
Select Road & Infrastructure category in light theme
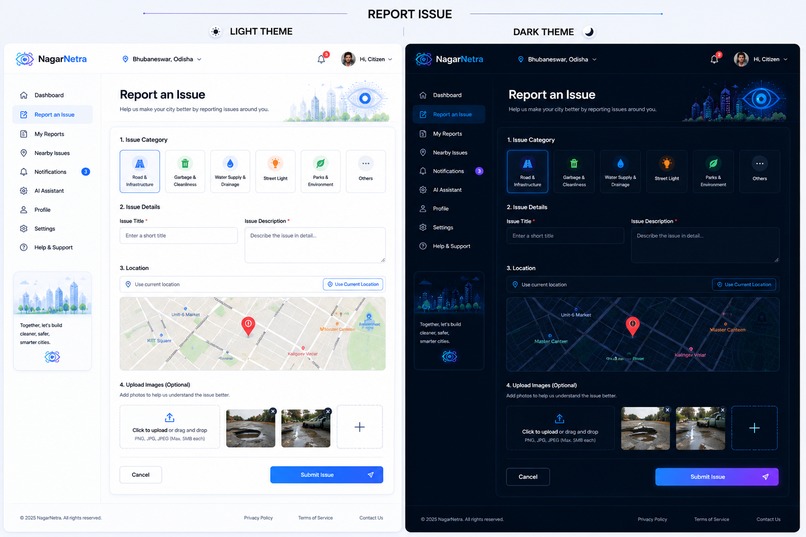tap(140, 171)
